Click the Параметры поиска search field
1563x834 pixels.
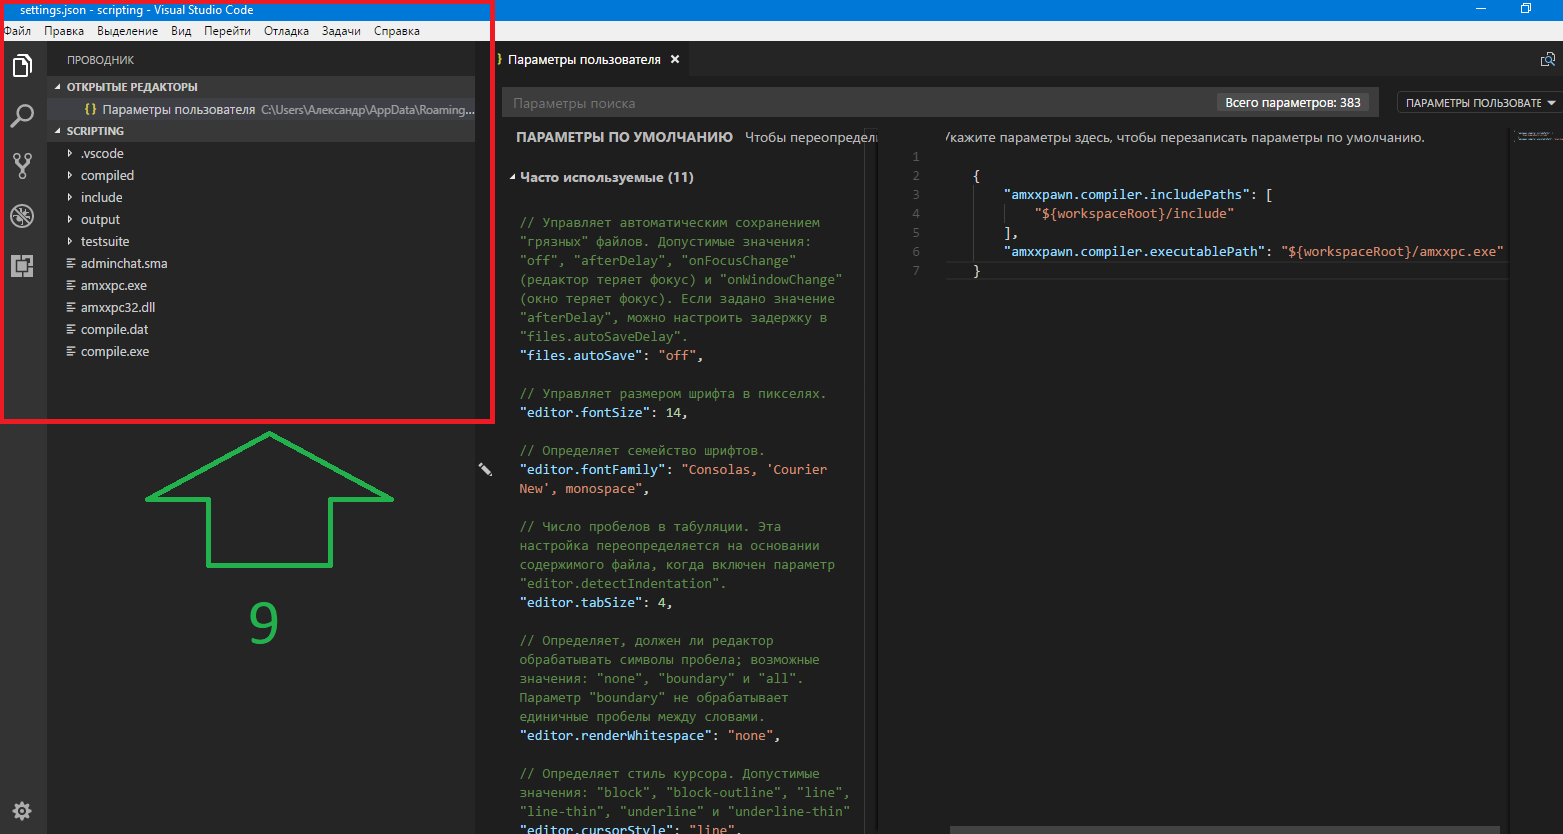[860, 103]
